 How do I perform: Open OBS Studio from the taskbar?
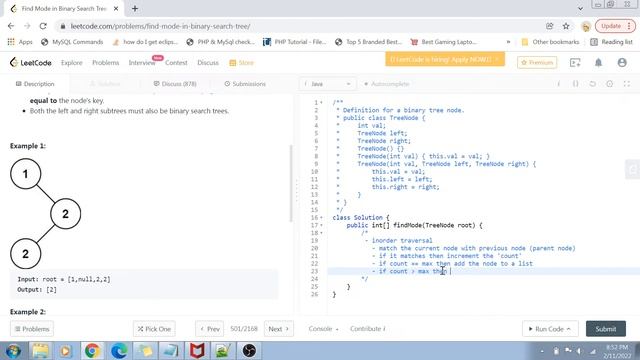(249, 351)
